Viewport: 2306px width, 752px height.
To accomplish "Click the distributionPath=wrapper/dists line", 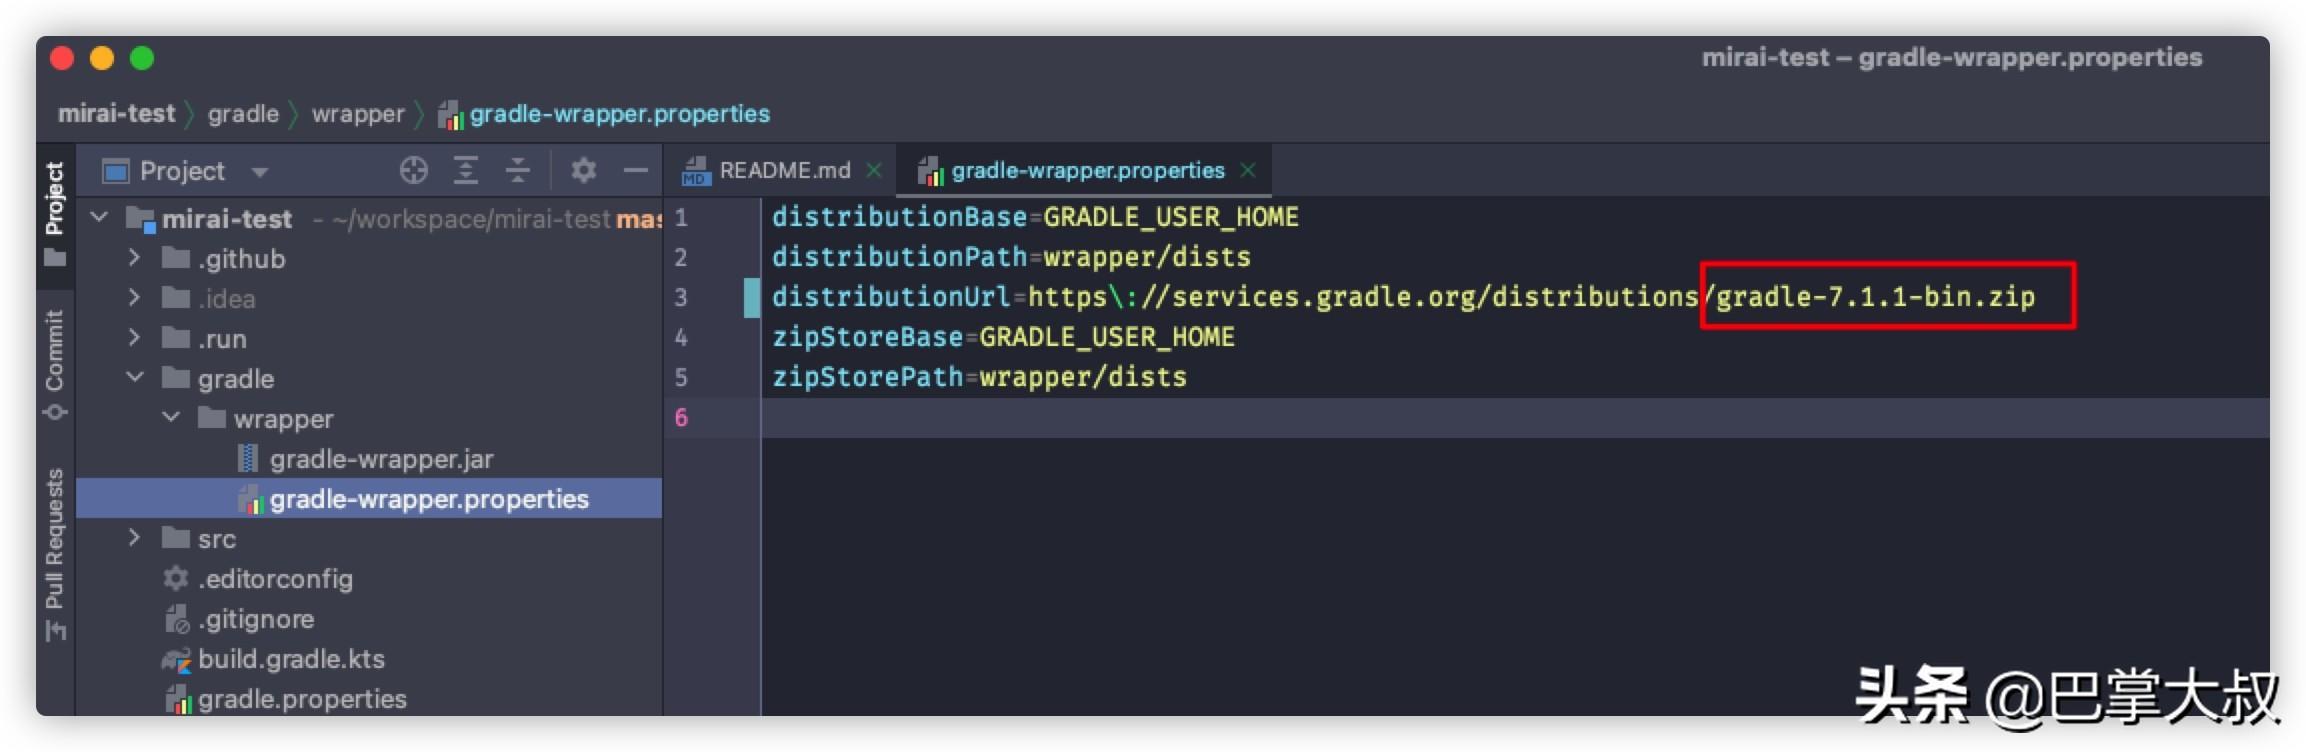I will (x=1011, y=257).
